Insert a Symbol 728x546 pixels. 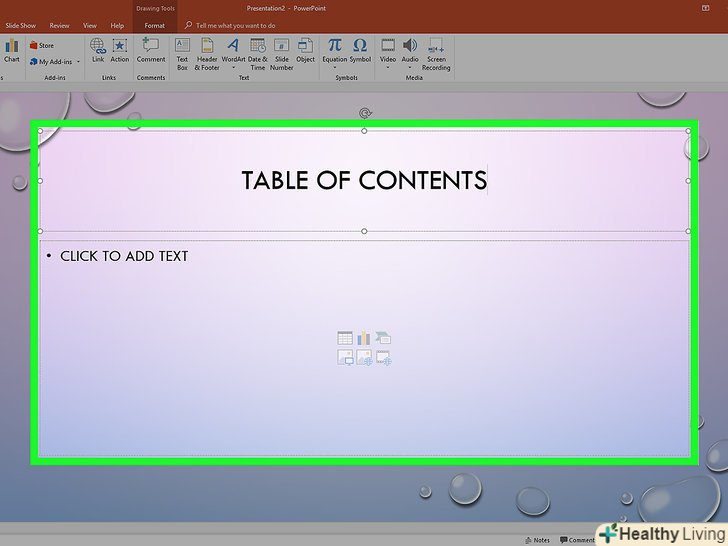coord(360,50)
